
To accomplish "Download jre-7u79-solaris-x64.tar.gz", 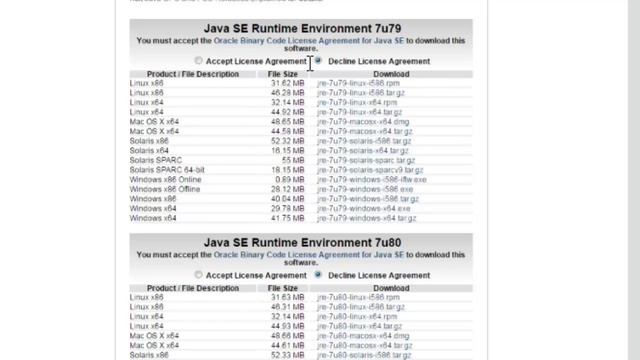I will (x=362, y=151).
